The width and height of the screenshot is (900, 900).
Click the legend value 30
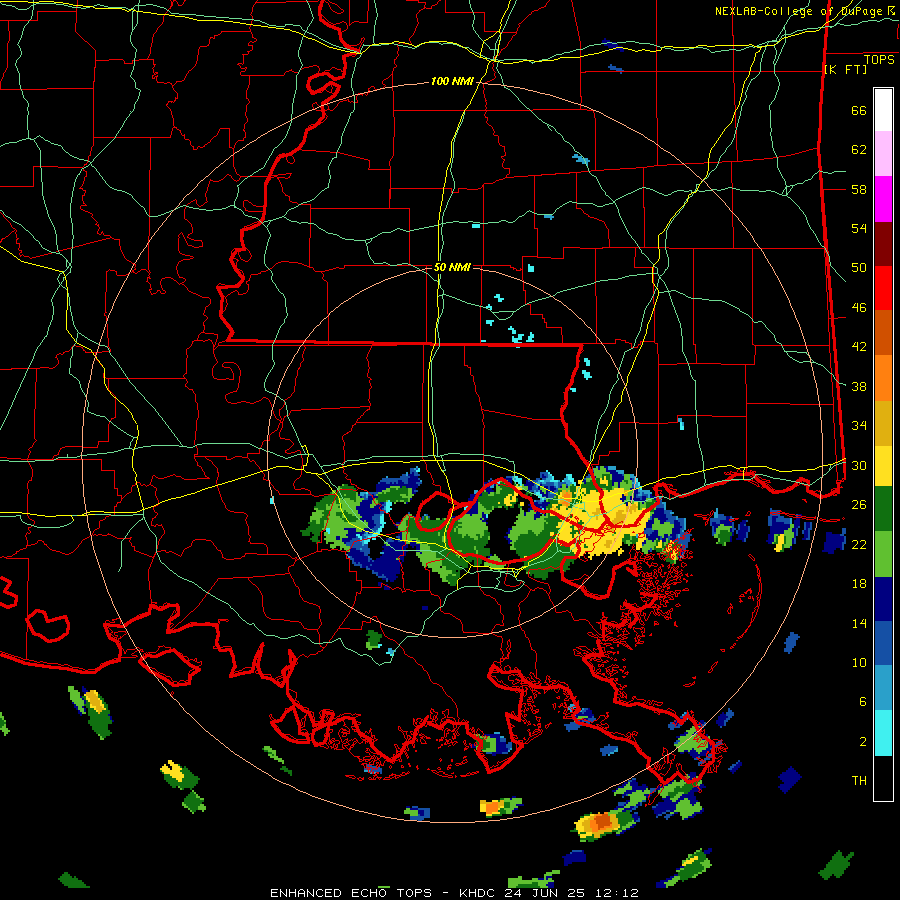pyautogui.click(x=859, y=465)
